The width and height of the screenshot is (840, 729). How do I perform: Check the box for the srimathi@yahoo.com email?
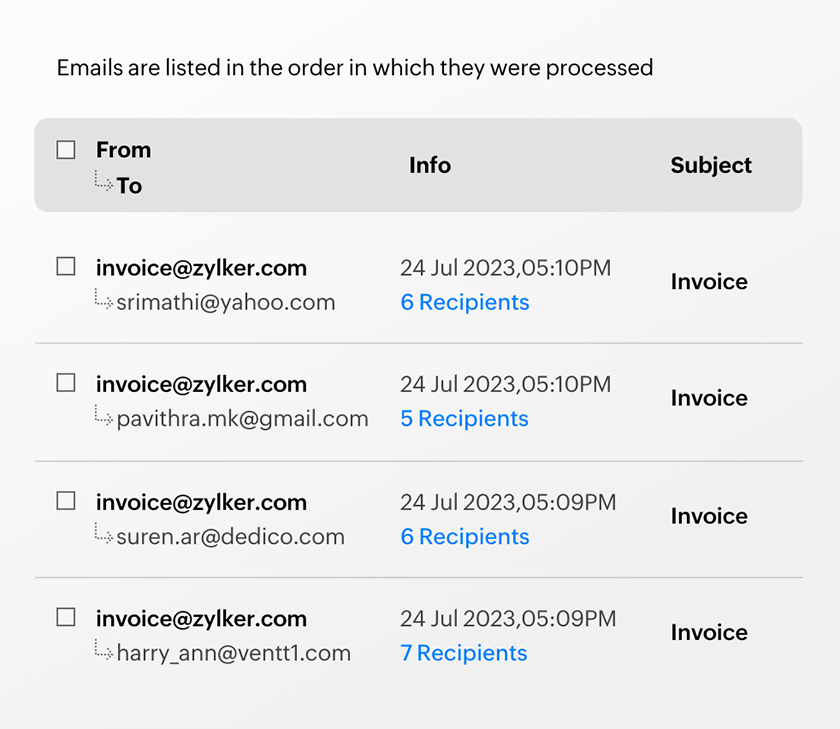coord(66,267)
